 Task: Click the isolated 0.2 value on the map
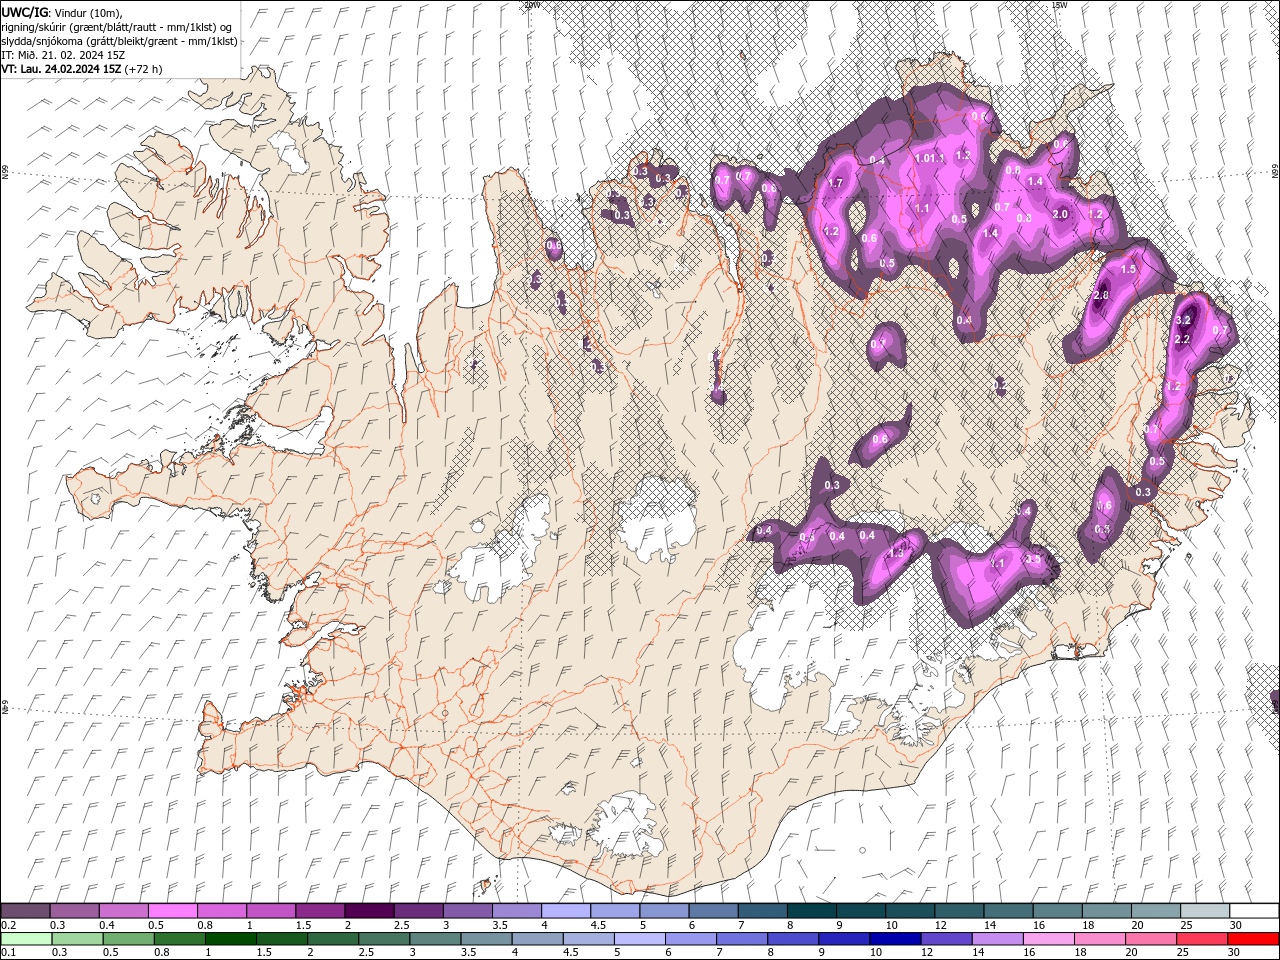point(1000,384)
